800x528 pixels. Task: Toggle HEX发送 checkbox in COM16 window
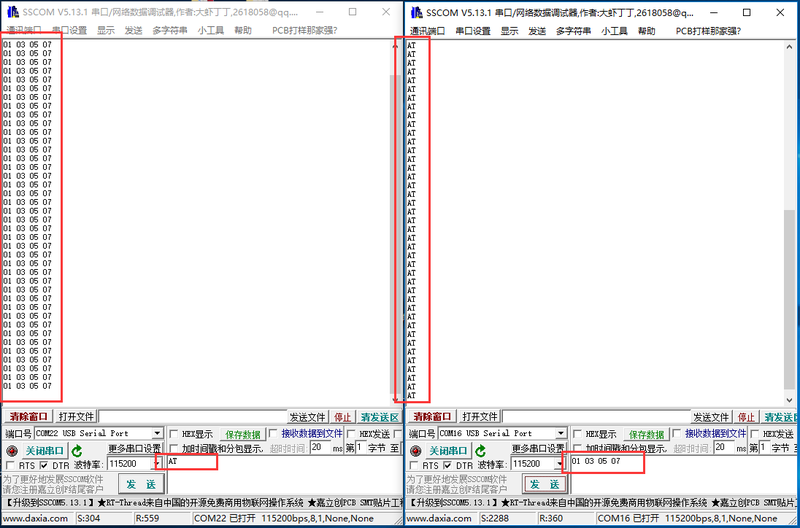(x=755, y=434)
